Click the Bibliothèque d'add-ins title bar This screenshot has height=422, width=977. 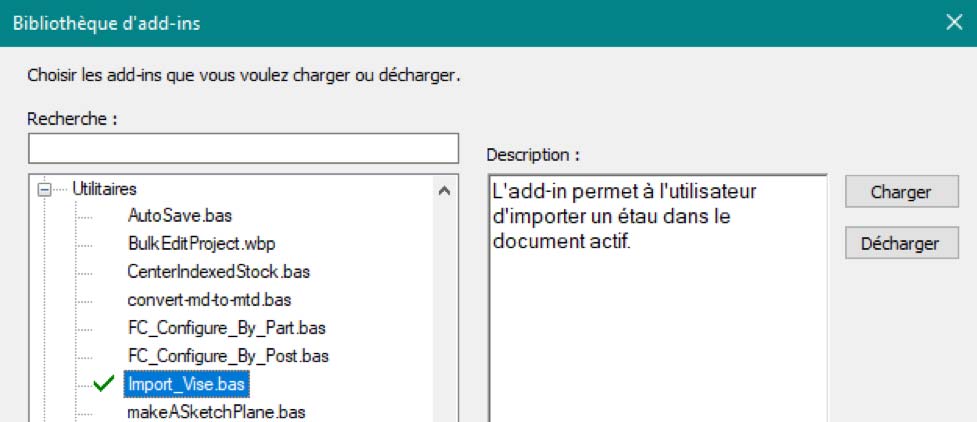tap(450, 23)
